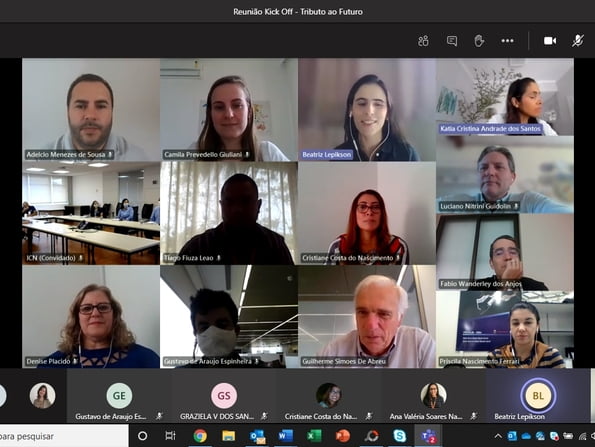Open the meeting chat icon

(x=452, y=41)
